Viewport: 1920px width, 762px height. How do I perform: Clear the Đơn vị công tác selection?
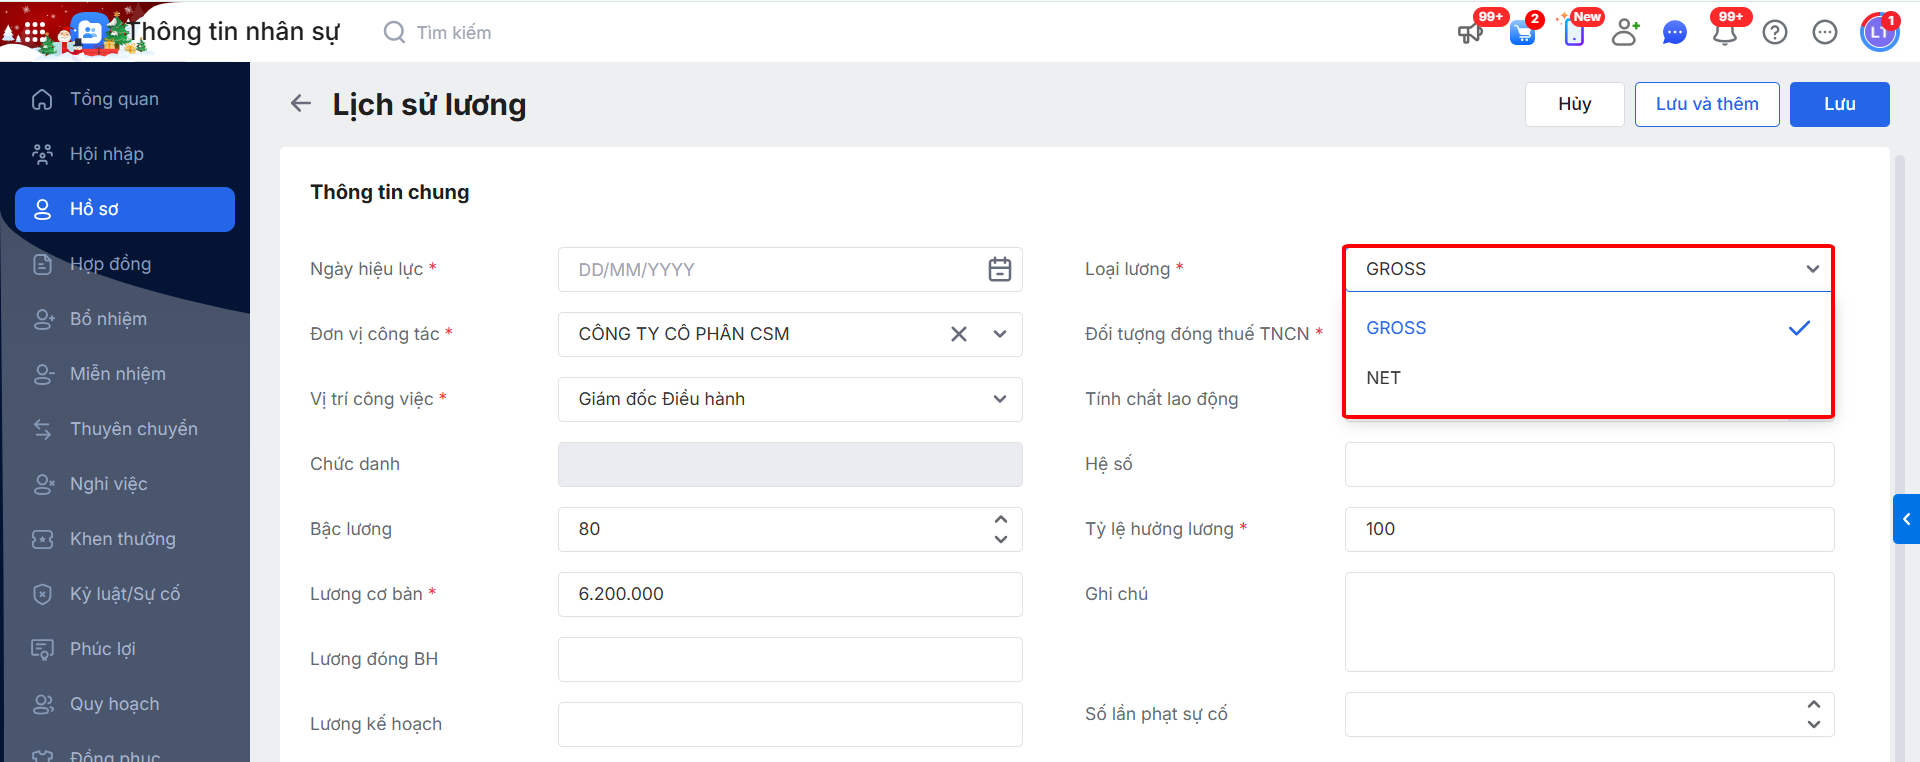(958, 334)
